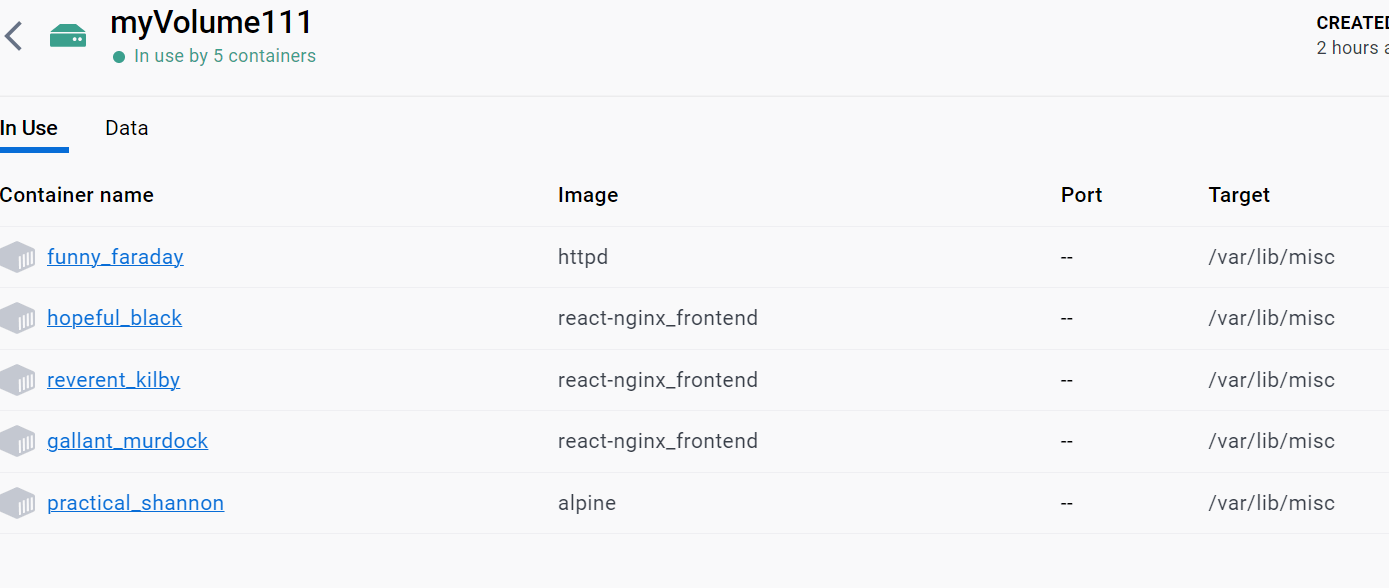The image size is (1389, 588).
Task: Click the Container name column header
Action: (77, 195)
